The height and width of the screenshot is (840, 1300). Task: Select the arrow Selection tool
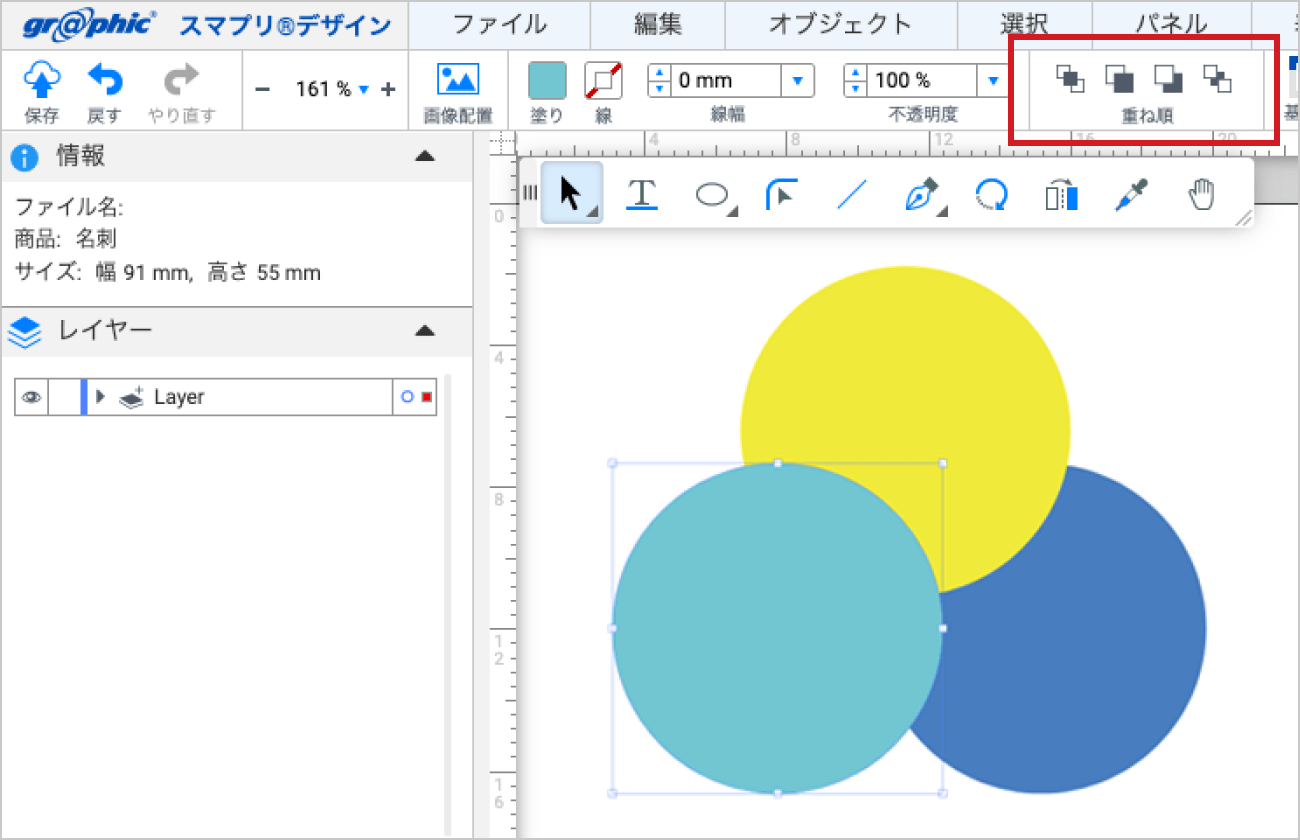coord(571,193)
